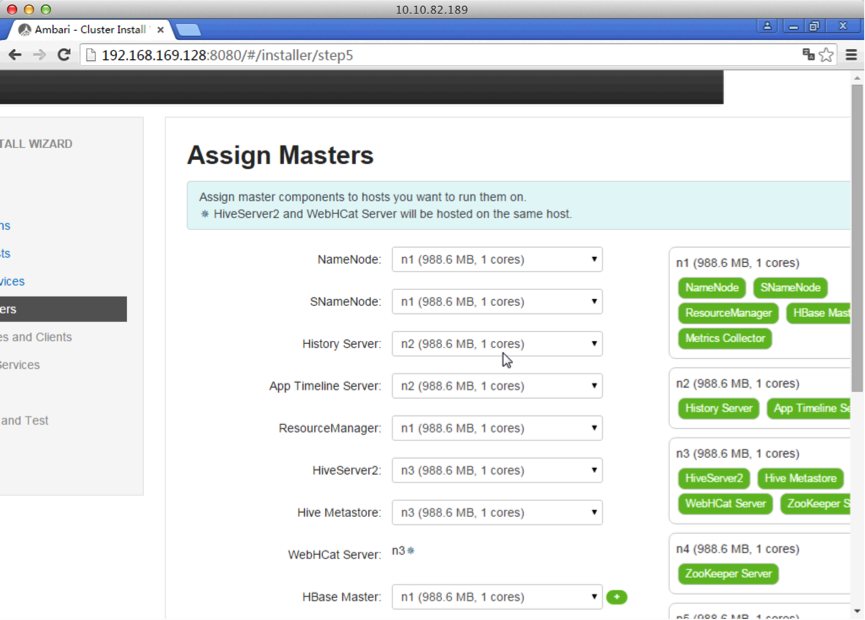Screen dimensions: 865x620
Task: Select the Customize Services wizard step
Action: tap(20, 365)
